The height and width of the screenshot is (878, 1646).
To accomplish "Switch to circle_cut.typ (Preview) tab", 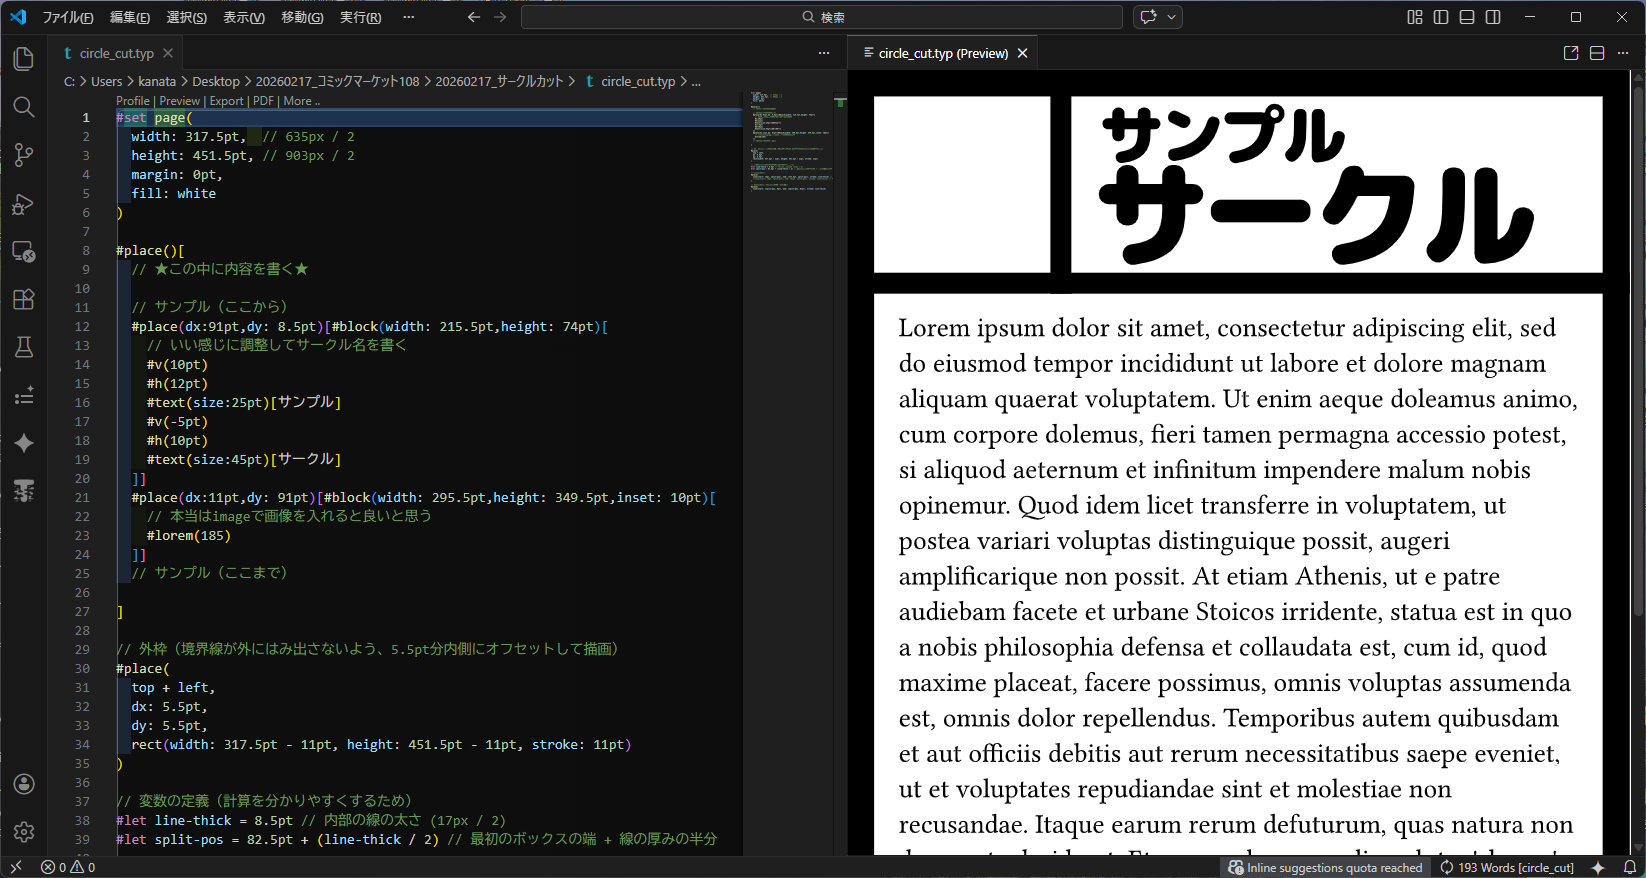I will [x=942, y=54].
